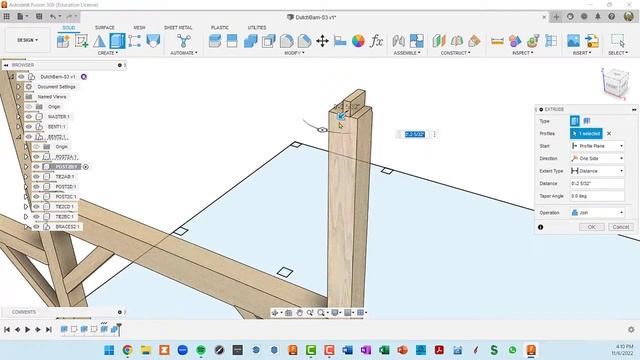Select Insert Derive tool

pos(592,41)
